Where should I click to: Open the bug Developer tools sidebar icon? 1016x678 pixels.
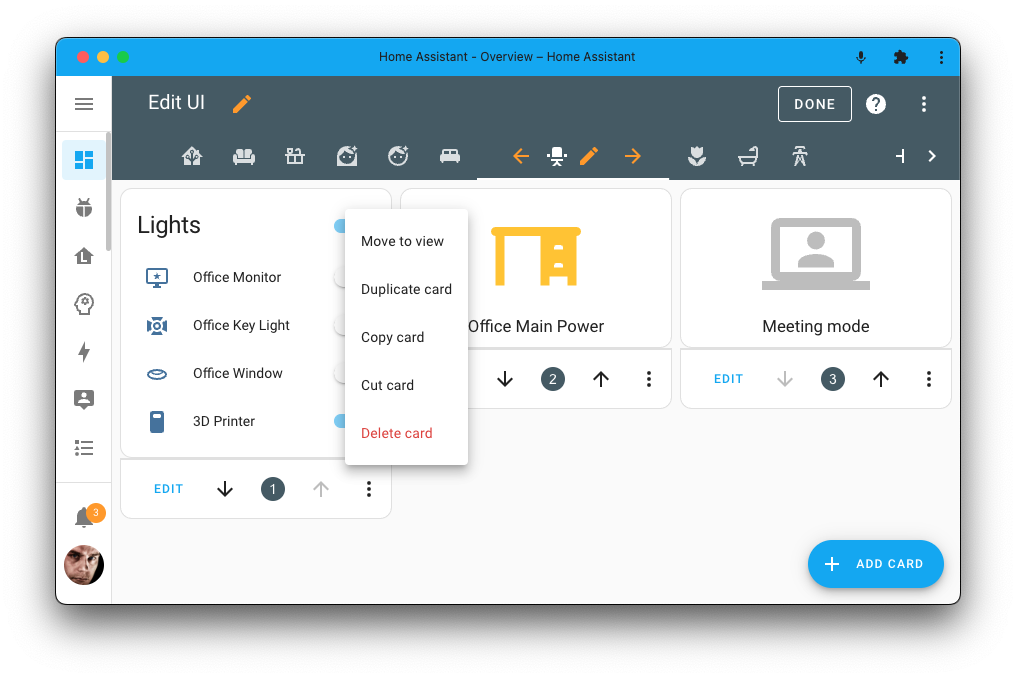pyautogui.click(x=84, y=207)
